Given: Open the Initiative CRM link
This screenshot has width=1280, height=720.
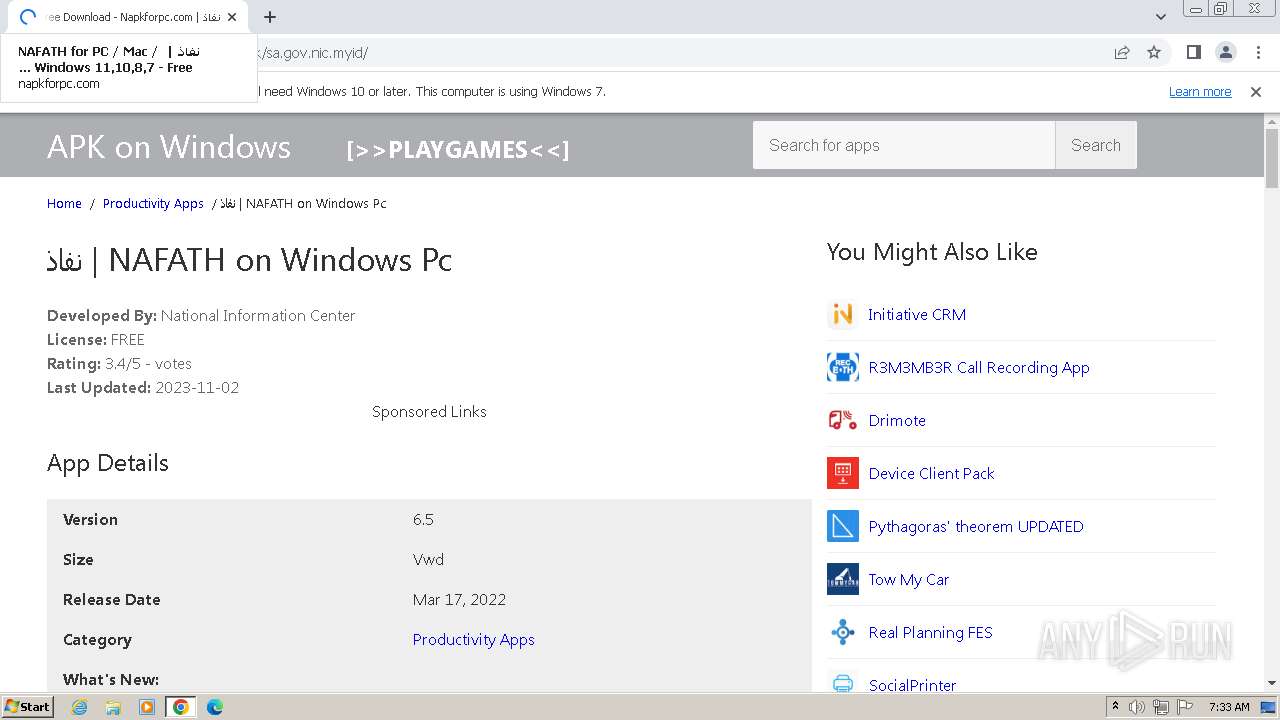Looking at the screenshot, I should (x=917, y=314).
